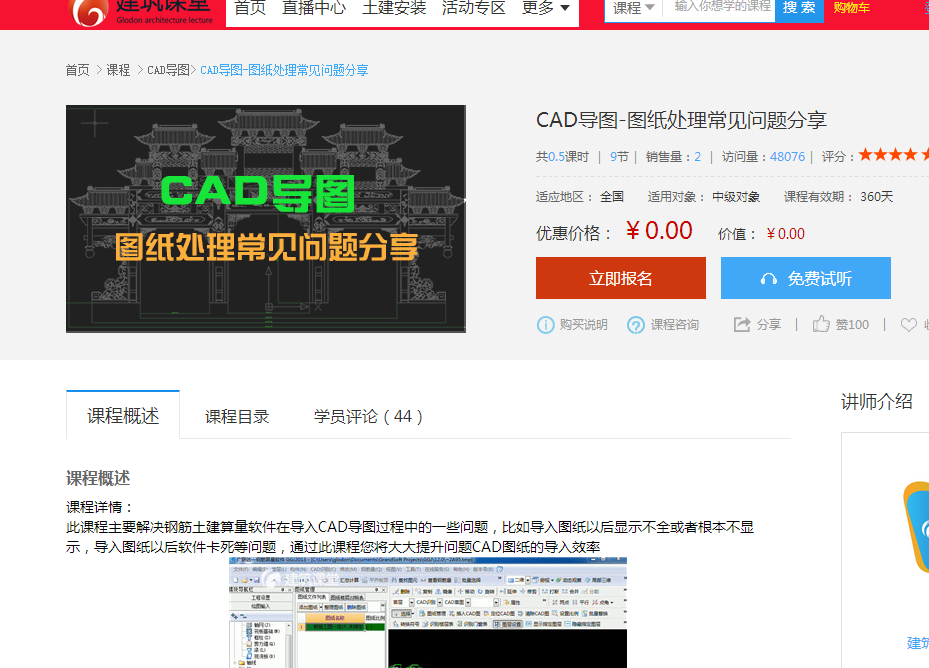
Task: Click the 免费试听 free trial button
Action: tap(806, 278)
